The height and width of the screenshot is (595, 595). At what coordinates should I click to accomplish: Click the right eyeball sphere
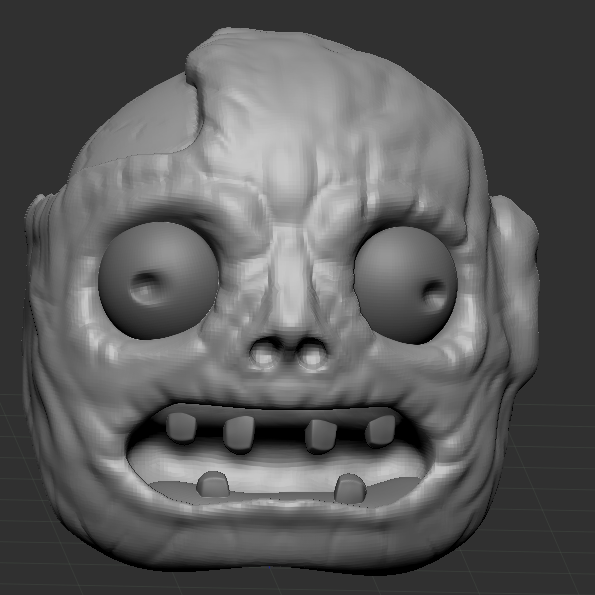(405, 285)
